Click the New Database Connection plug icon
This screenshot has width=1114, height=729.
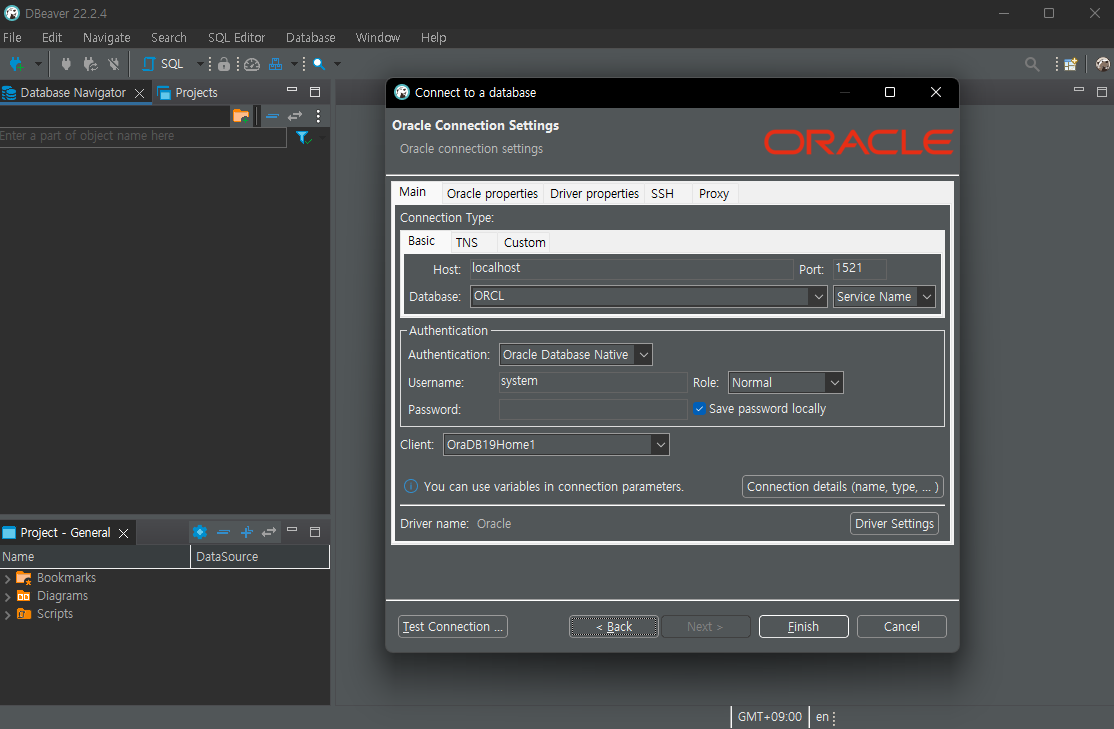(x=16, y=64)
